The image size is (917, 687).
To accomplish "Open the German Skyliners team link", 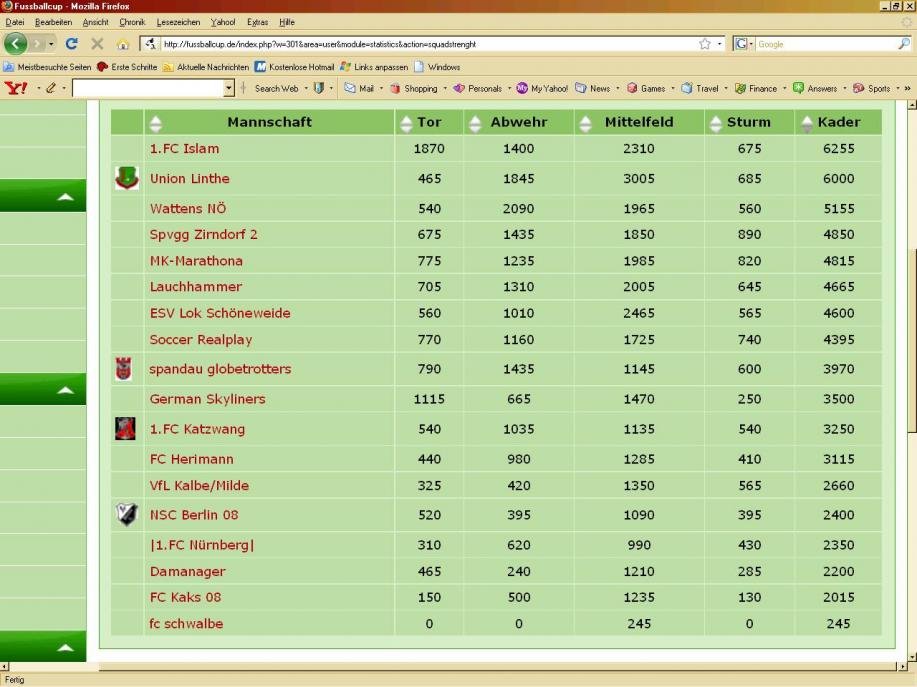I will point(207,399).
